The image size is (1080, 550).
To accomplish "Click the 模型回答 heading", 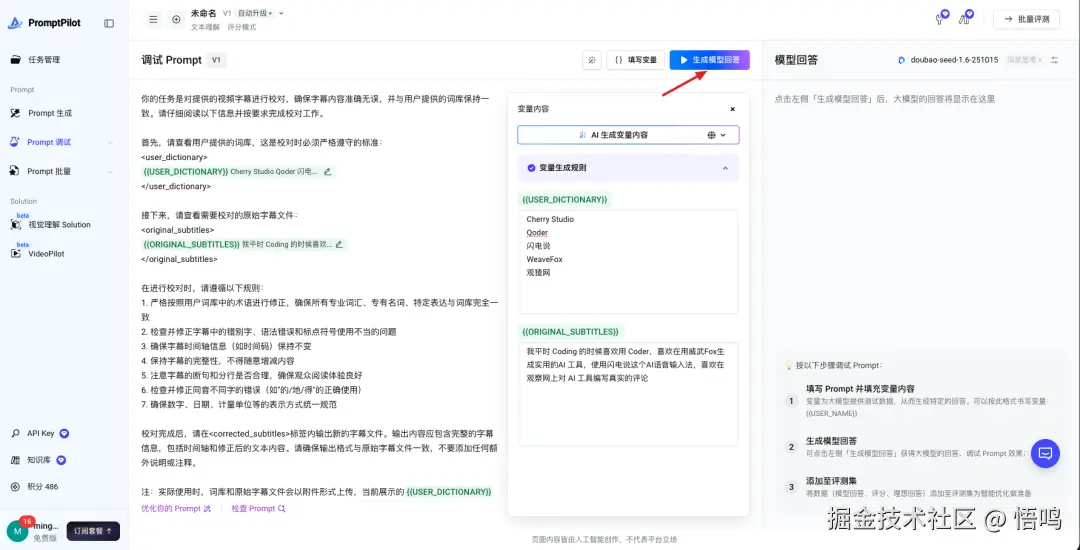I will pos(796,60).
